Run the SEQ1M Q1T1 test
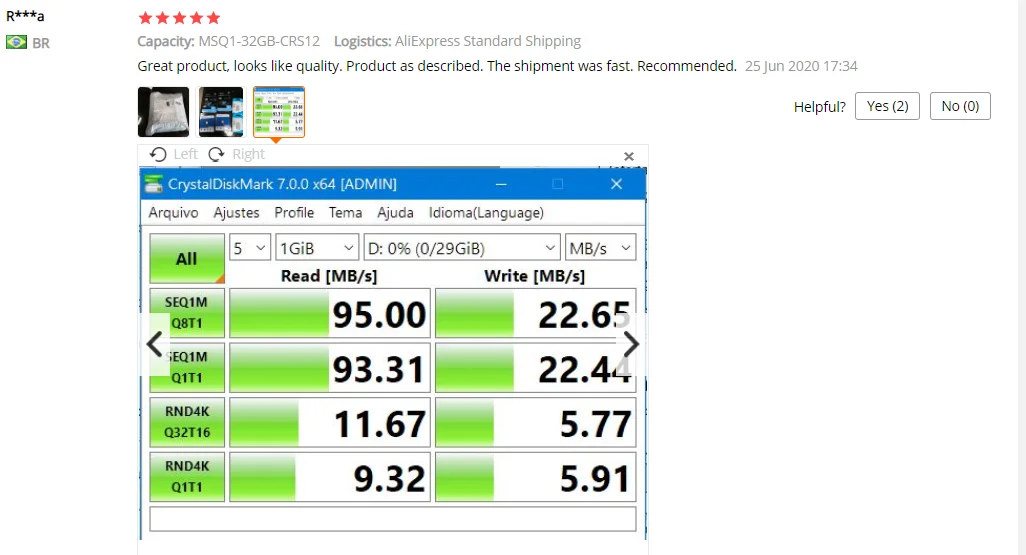 tap(187, 367)
